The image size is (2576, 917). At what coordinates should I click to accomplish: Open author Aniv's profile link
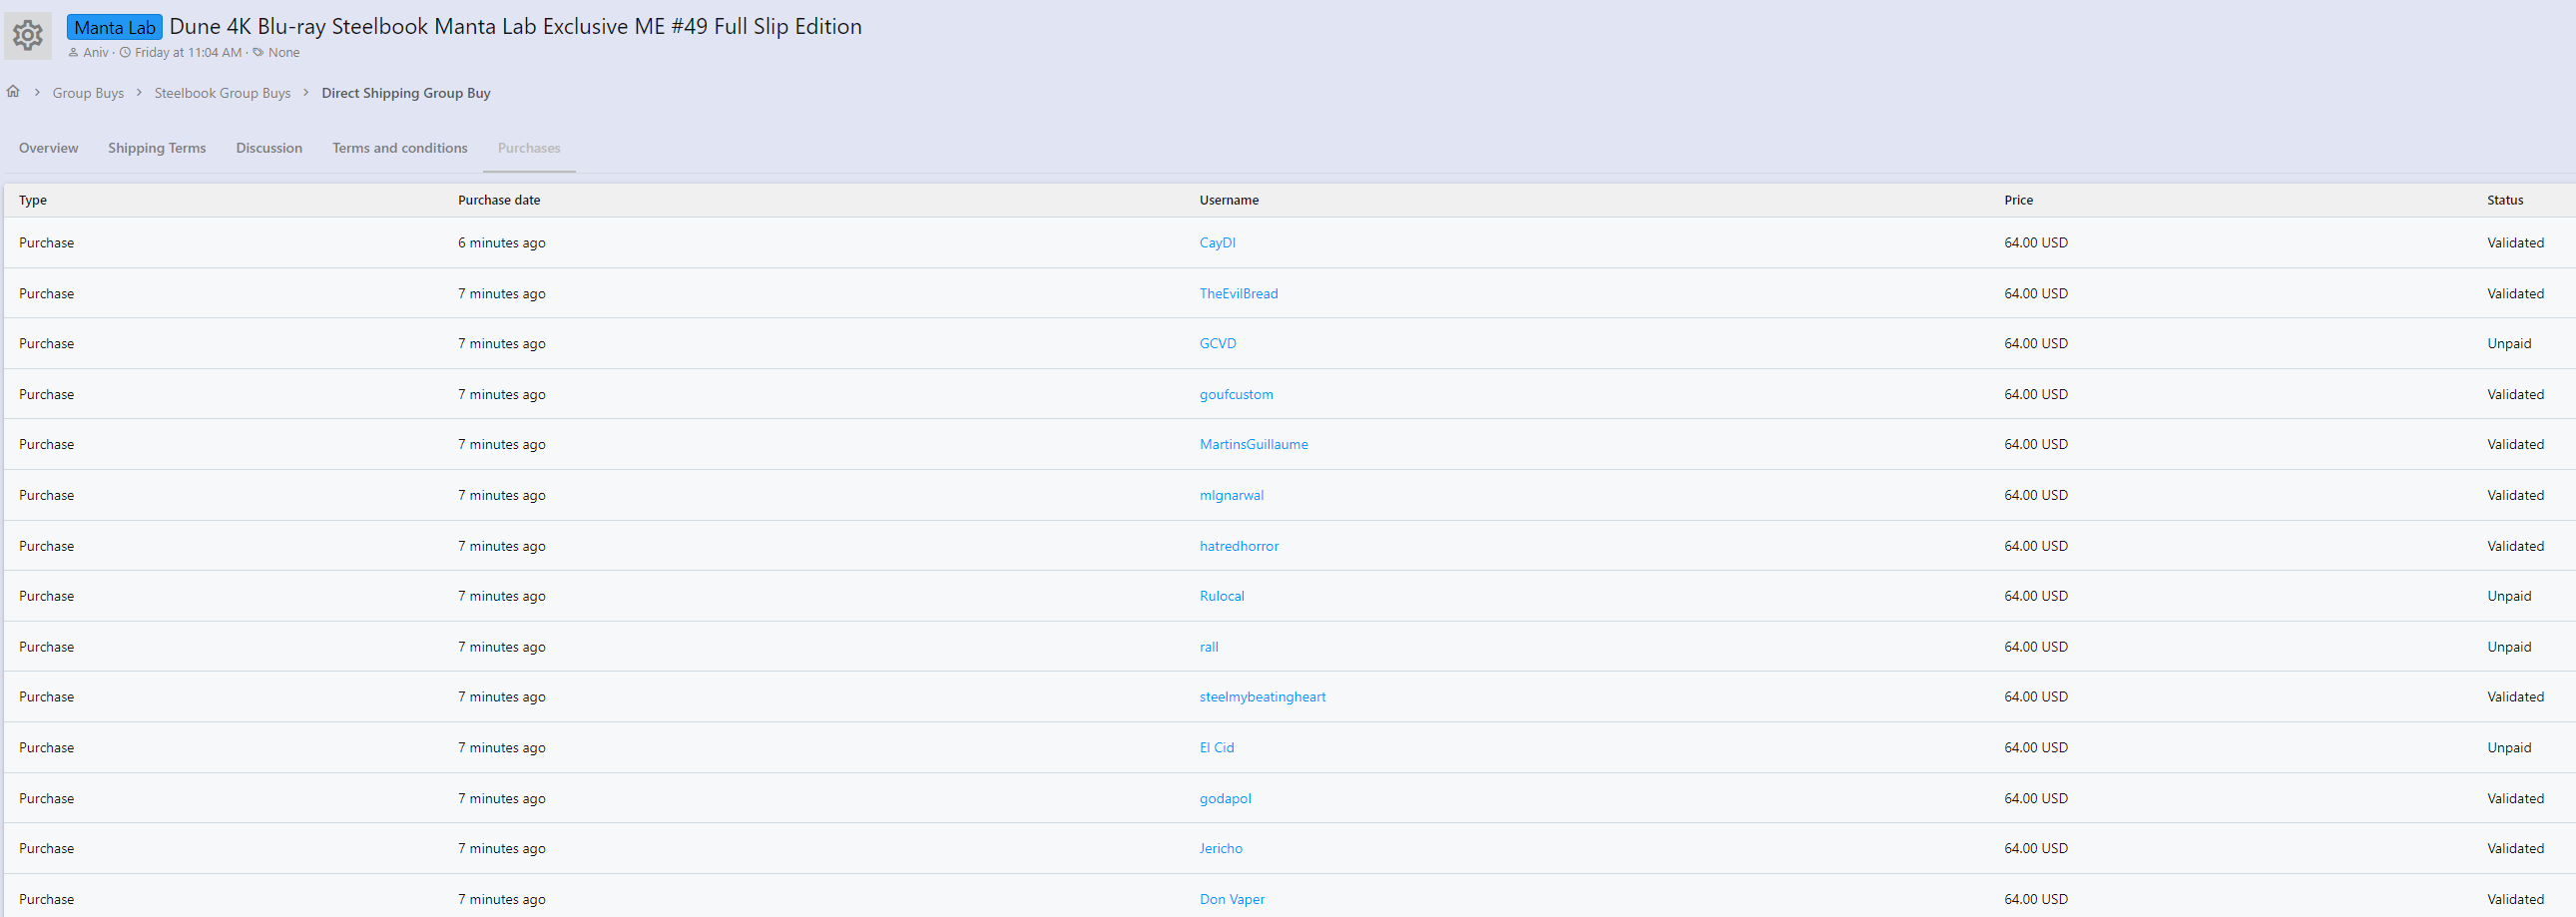[96, 52]
